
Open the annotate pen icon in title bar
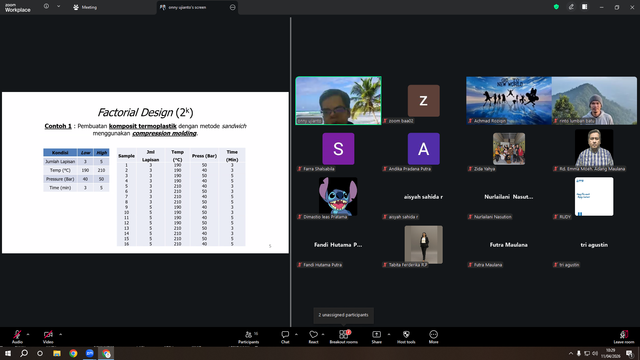[571, 7]
